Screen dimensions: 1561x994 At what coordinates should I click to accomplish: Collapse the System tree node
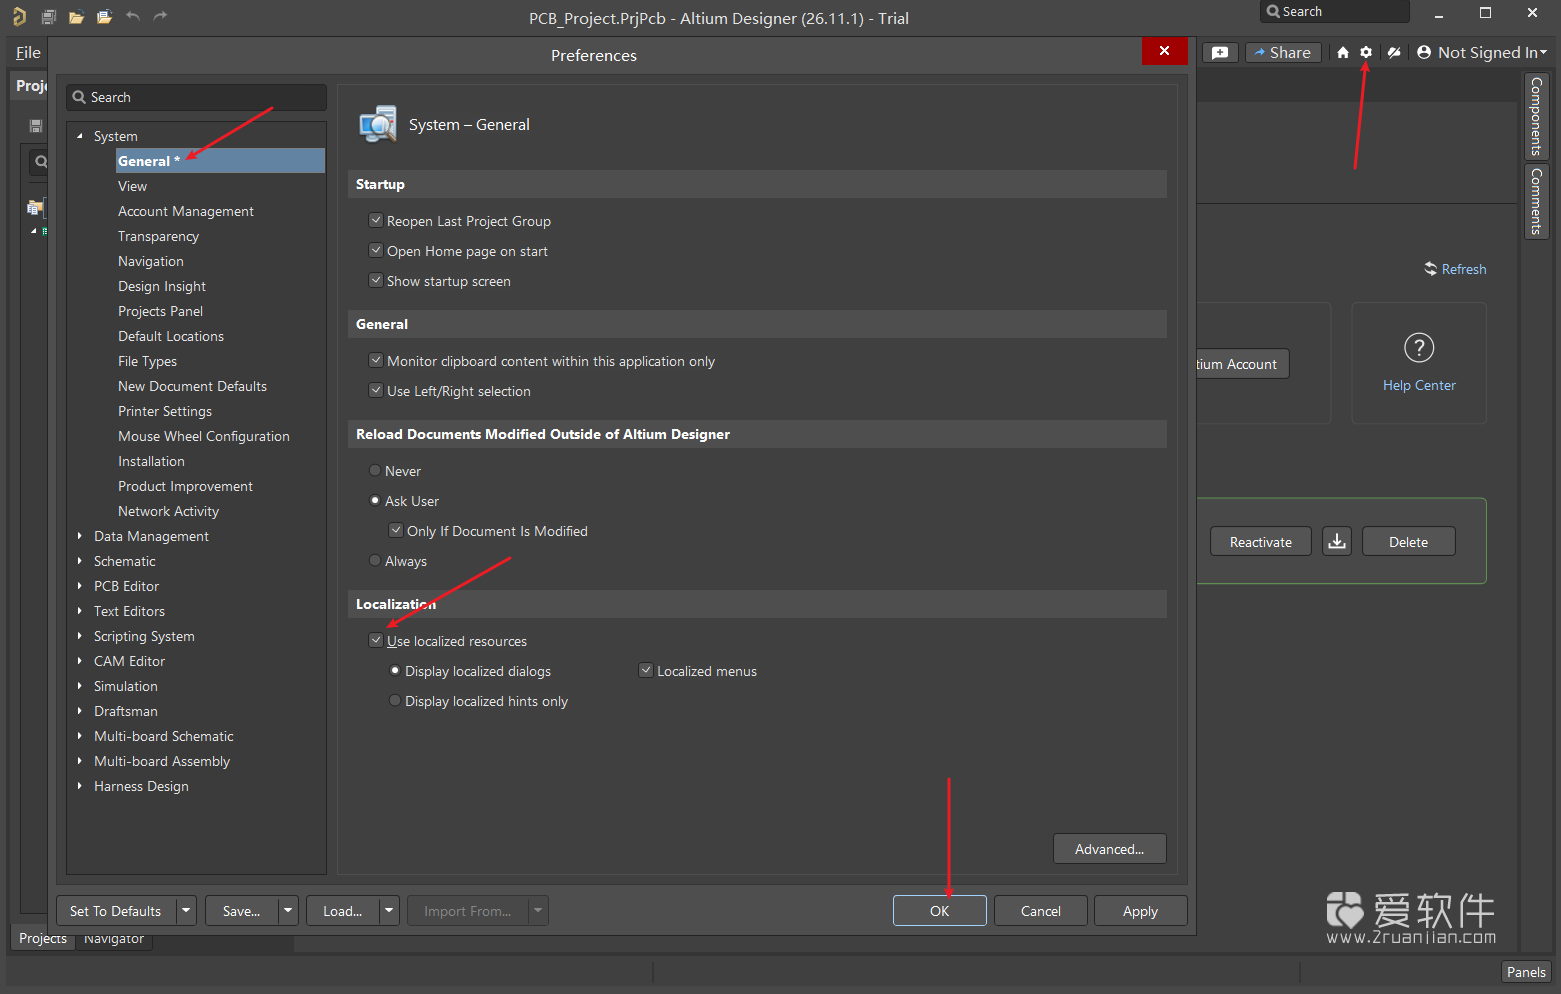coord(80,136)
